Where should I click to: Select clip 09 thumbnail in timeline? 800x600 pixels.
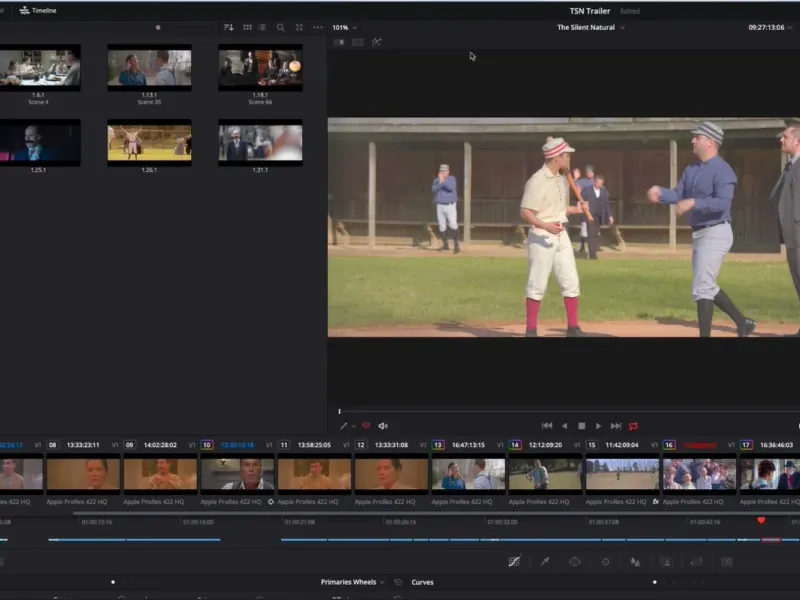tap(160, 474)
